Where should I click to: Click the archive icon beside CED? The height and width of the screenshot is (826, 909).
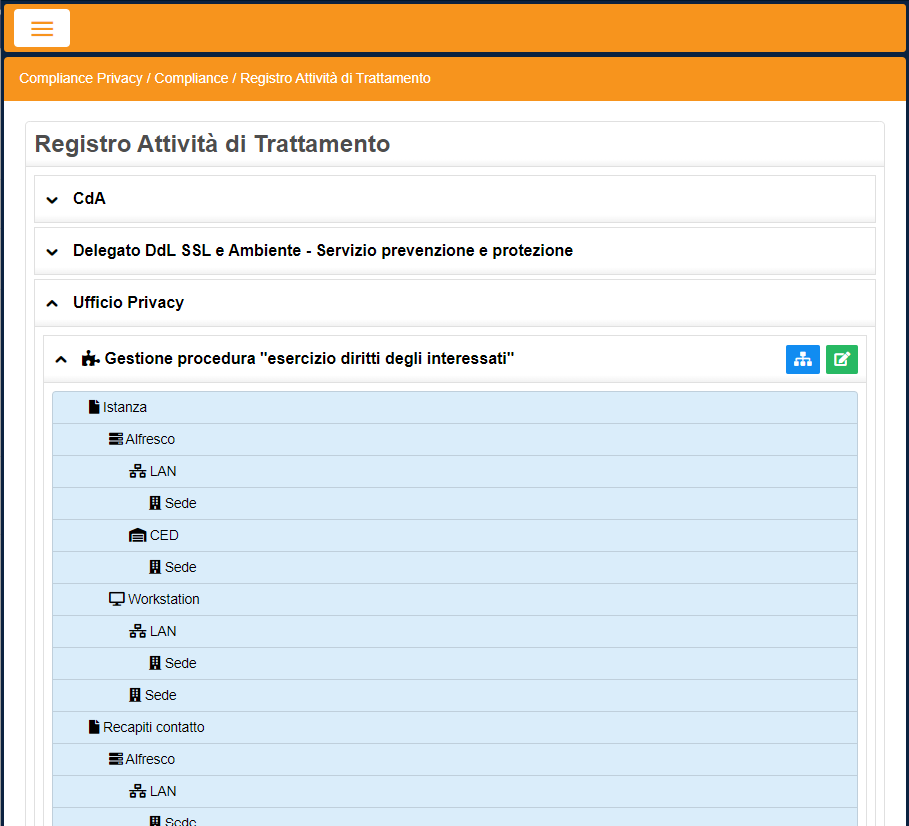(136, 534)
